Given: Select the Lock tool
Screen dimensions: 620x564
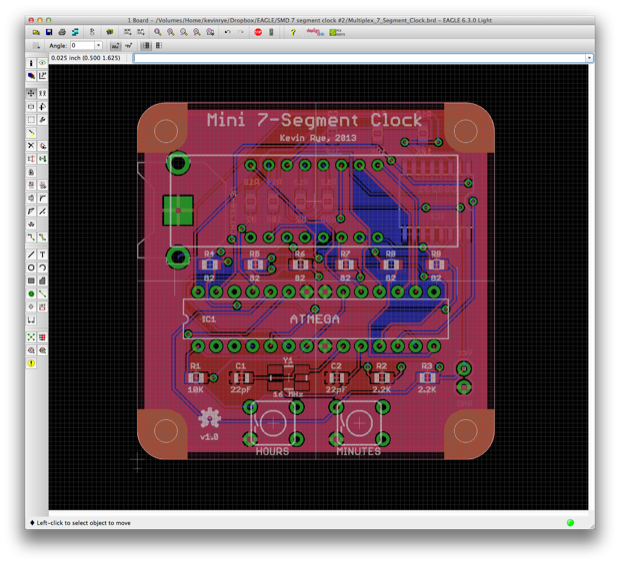Looking at the screenshot, I should coord(31,172).
